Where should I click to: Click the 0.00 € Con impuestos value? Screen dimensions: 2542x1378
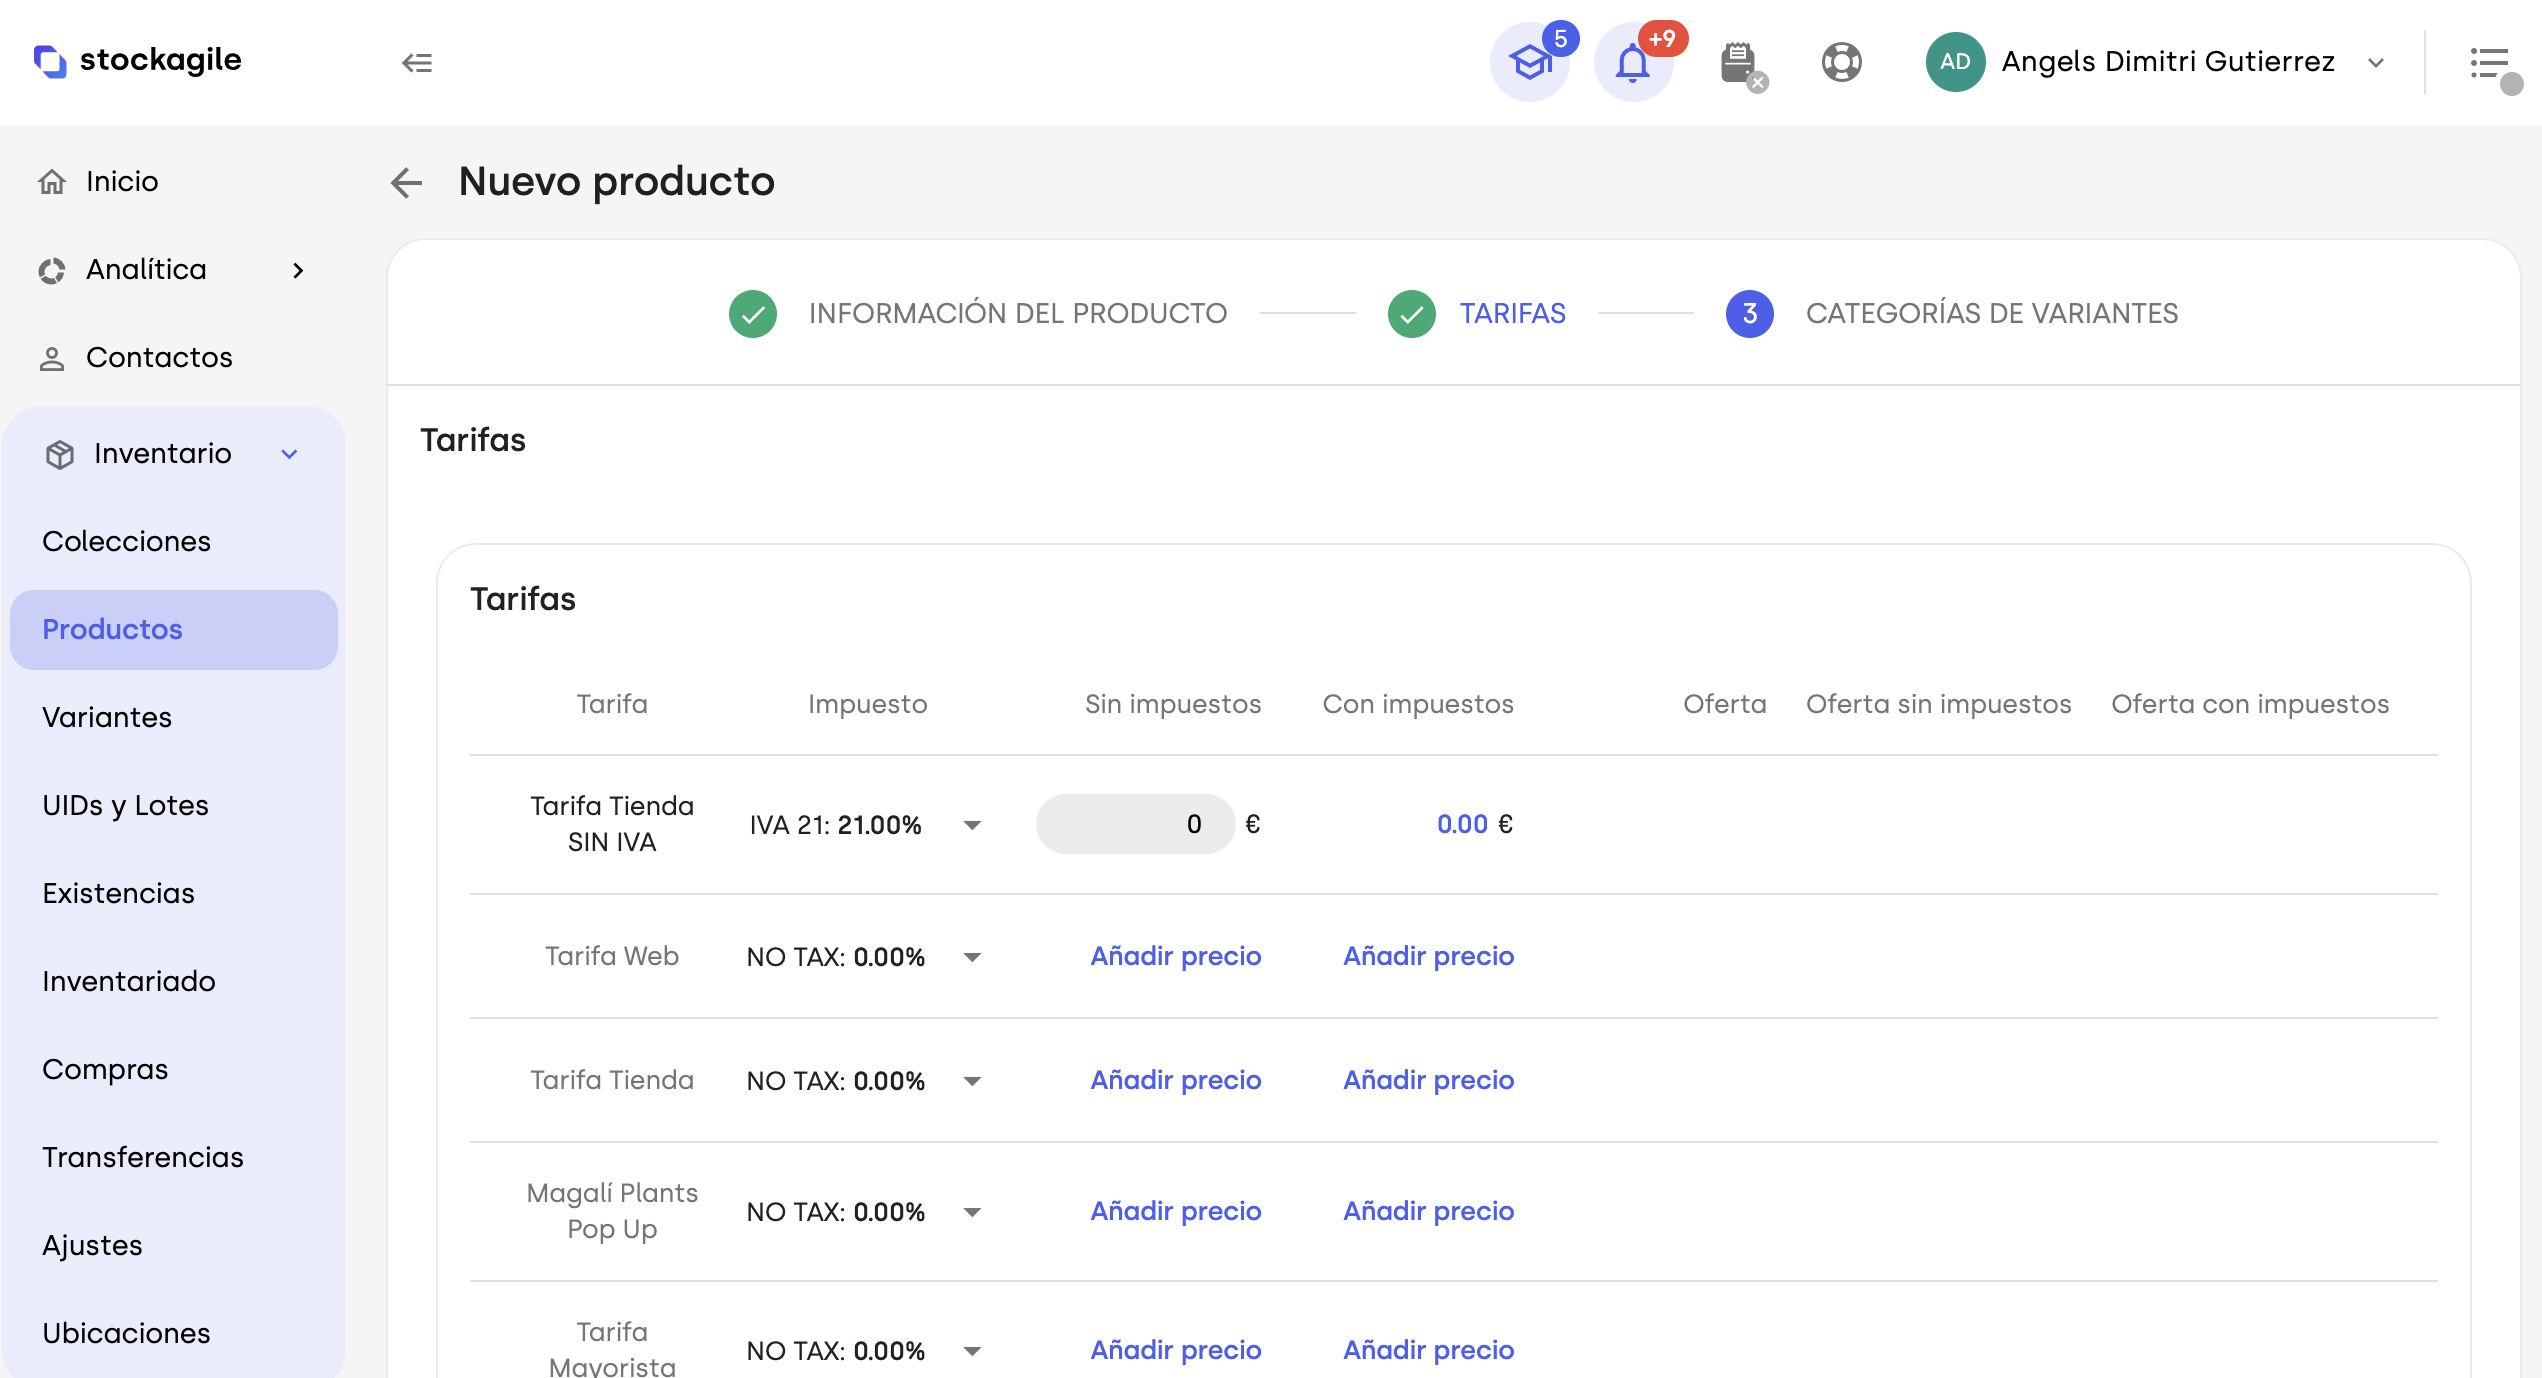[x=1474, y=825]
